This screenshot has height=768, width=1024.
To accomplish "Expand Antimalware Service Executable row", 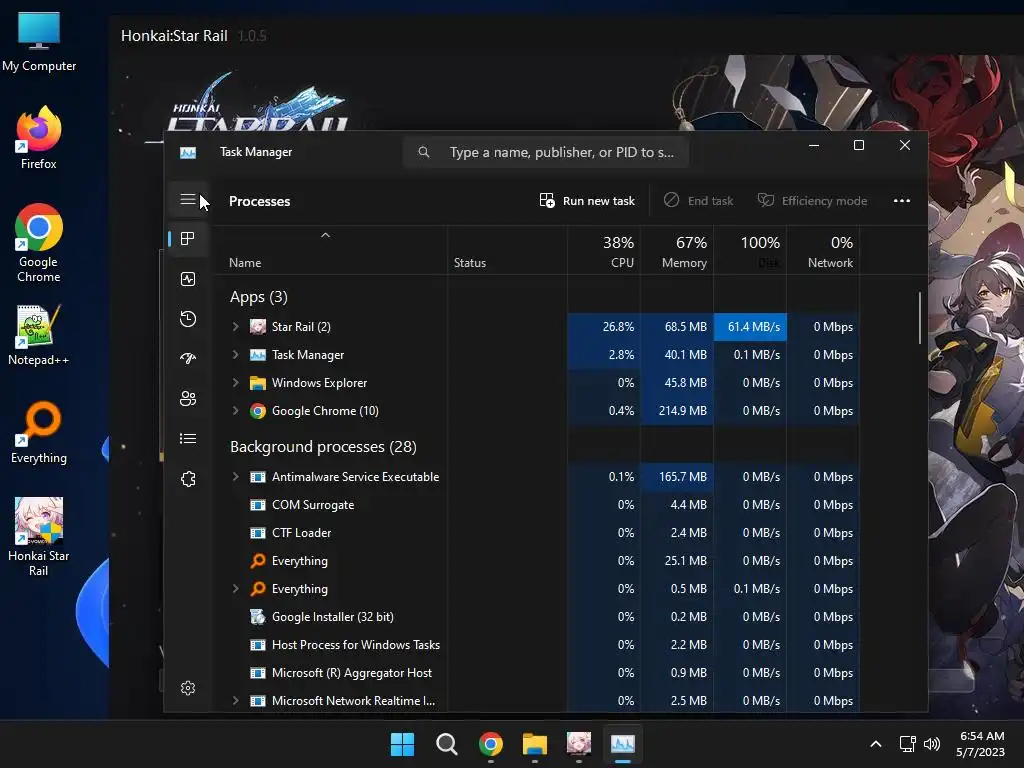I will point(236,477).
